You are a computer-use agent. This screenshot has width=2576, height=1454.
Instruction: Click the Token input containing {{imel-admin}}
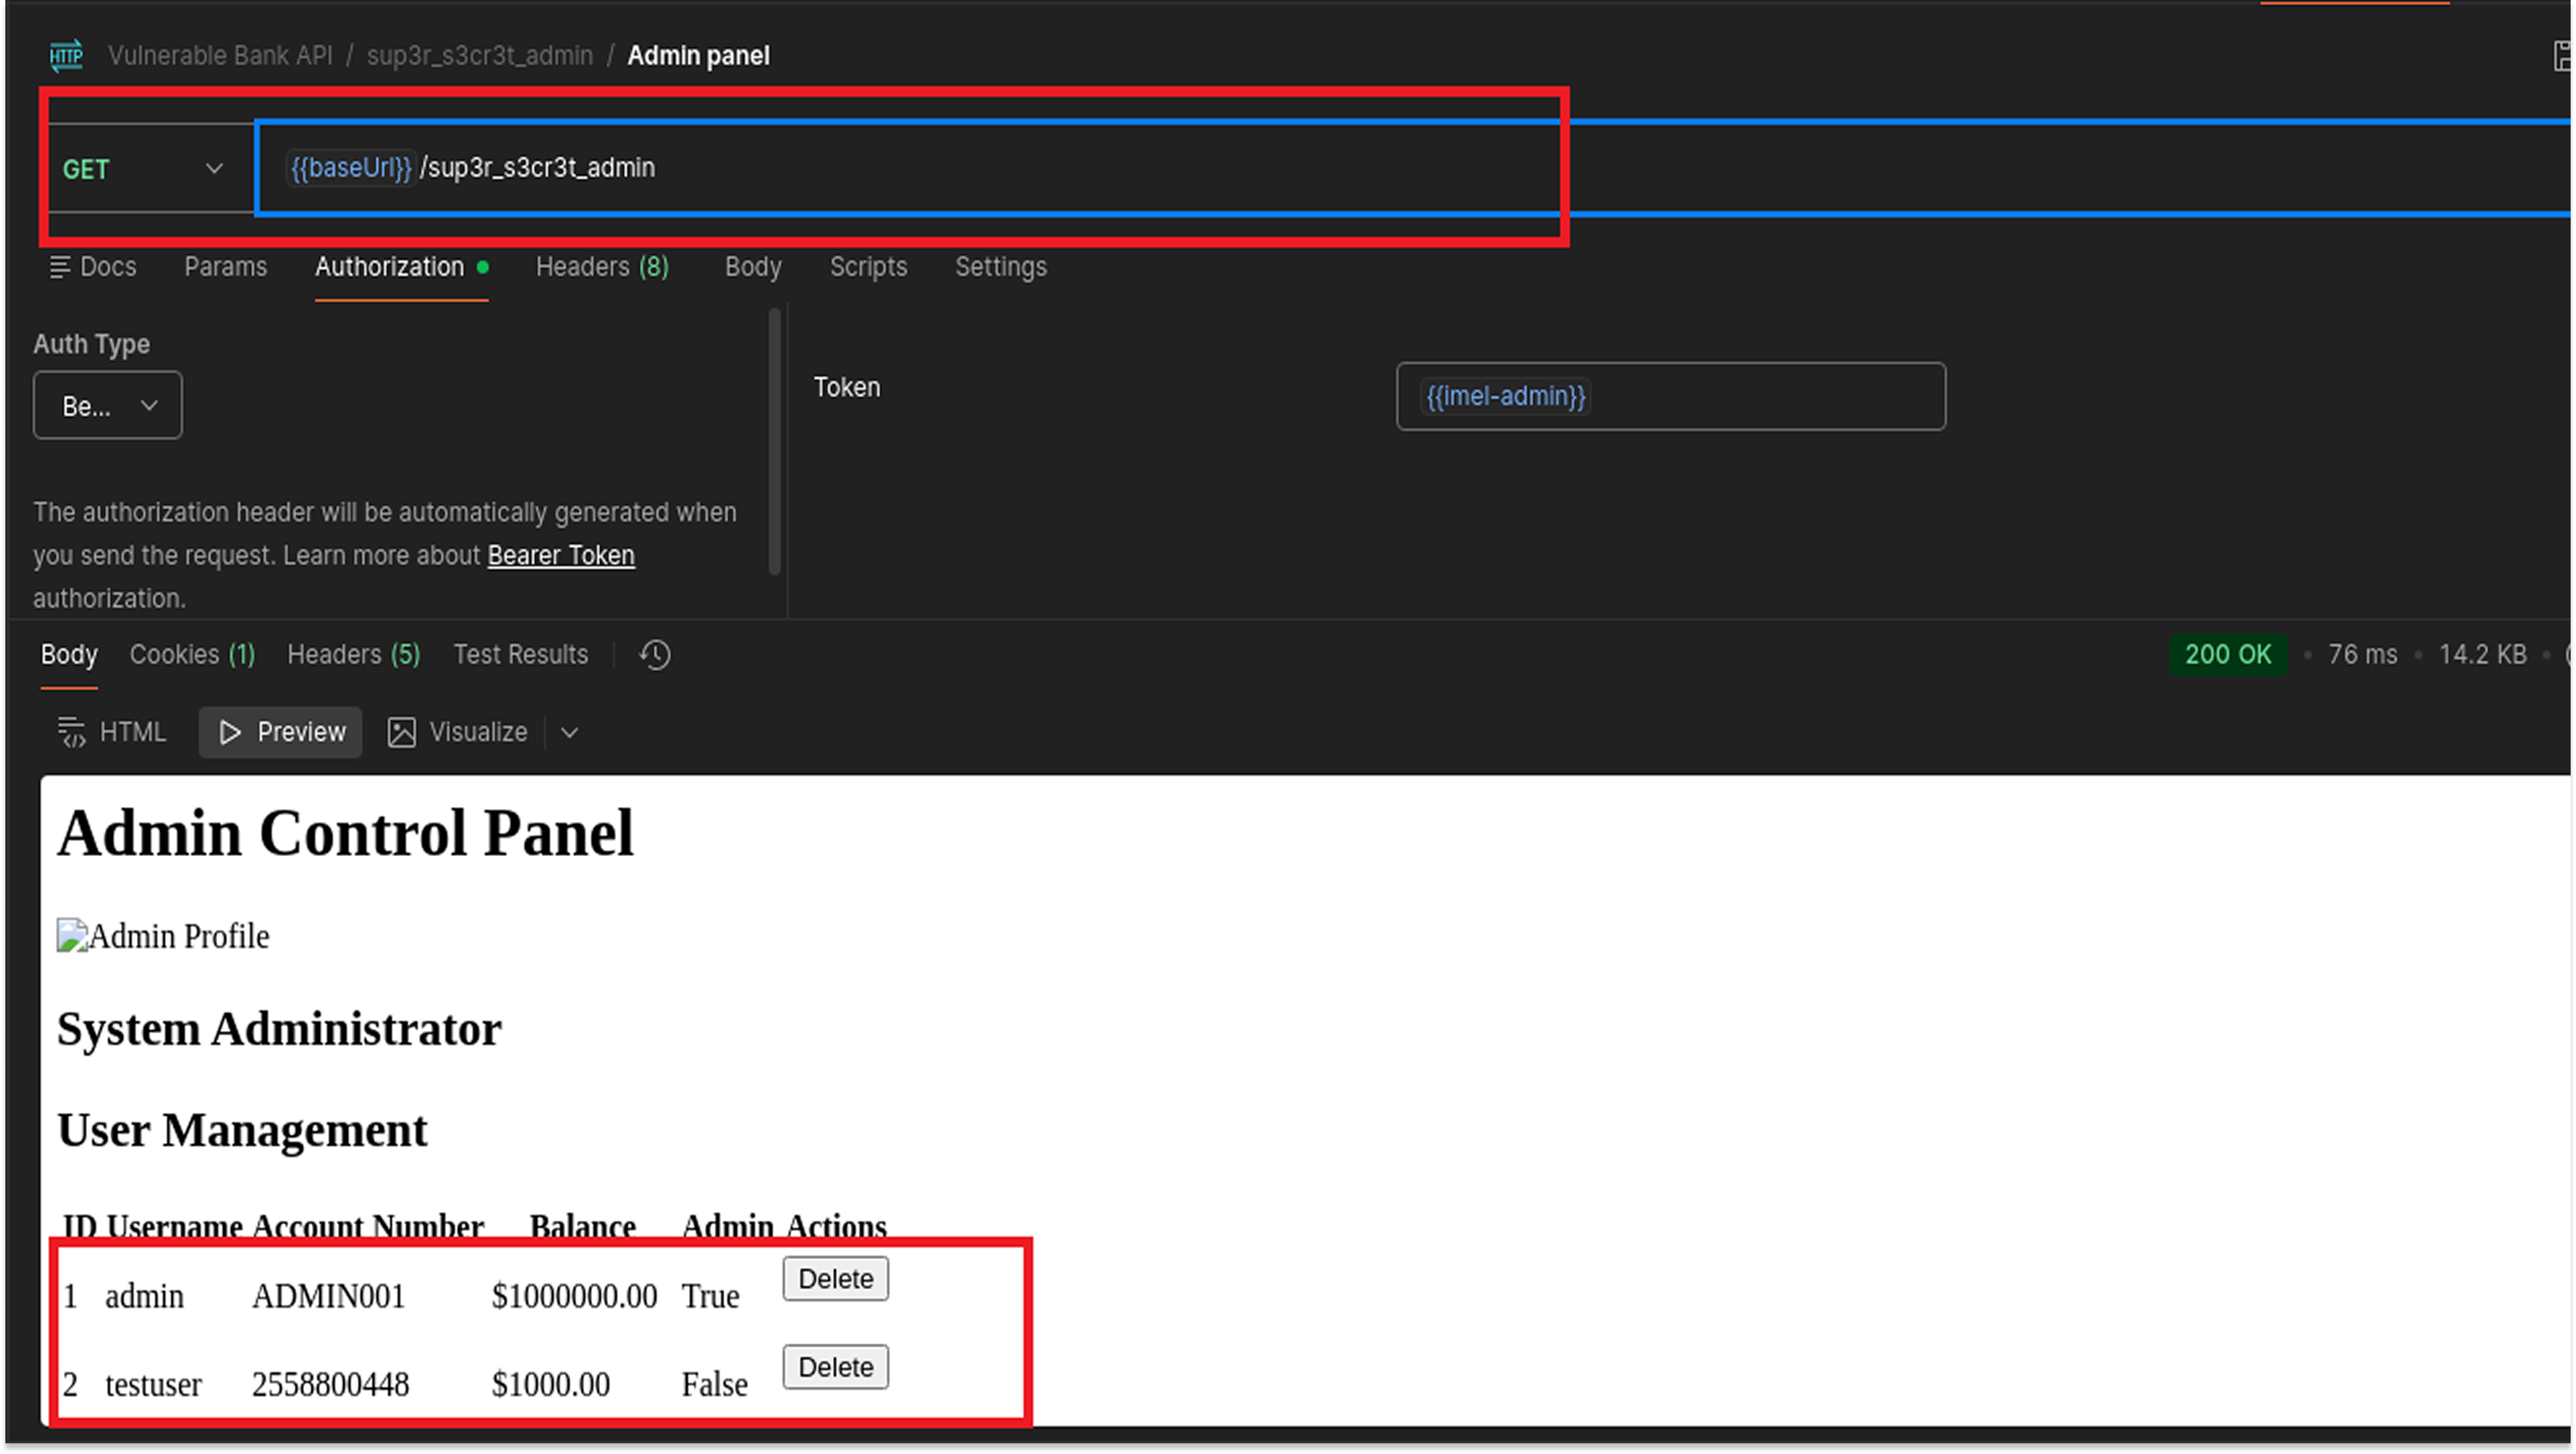tap(1669, 396)
